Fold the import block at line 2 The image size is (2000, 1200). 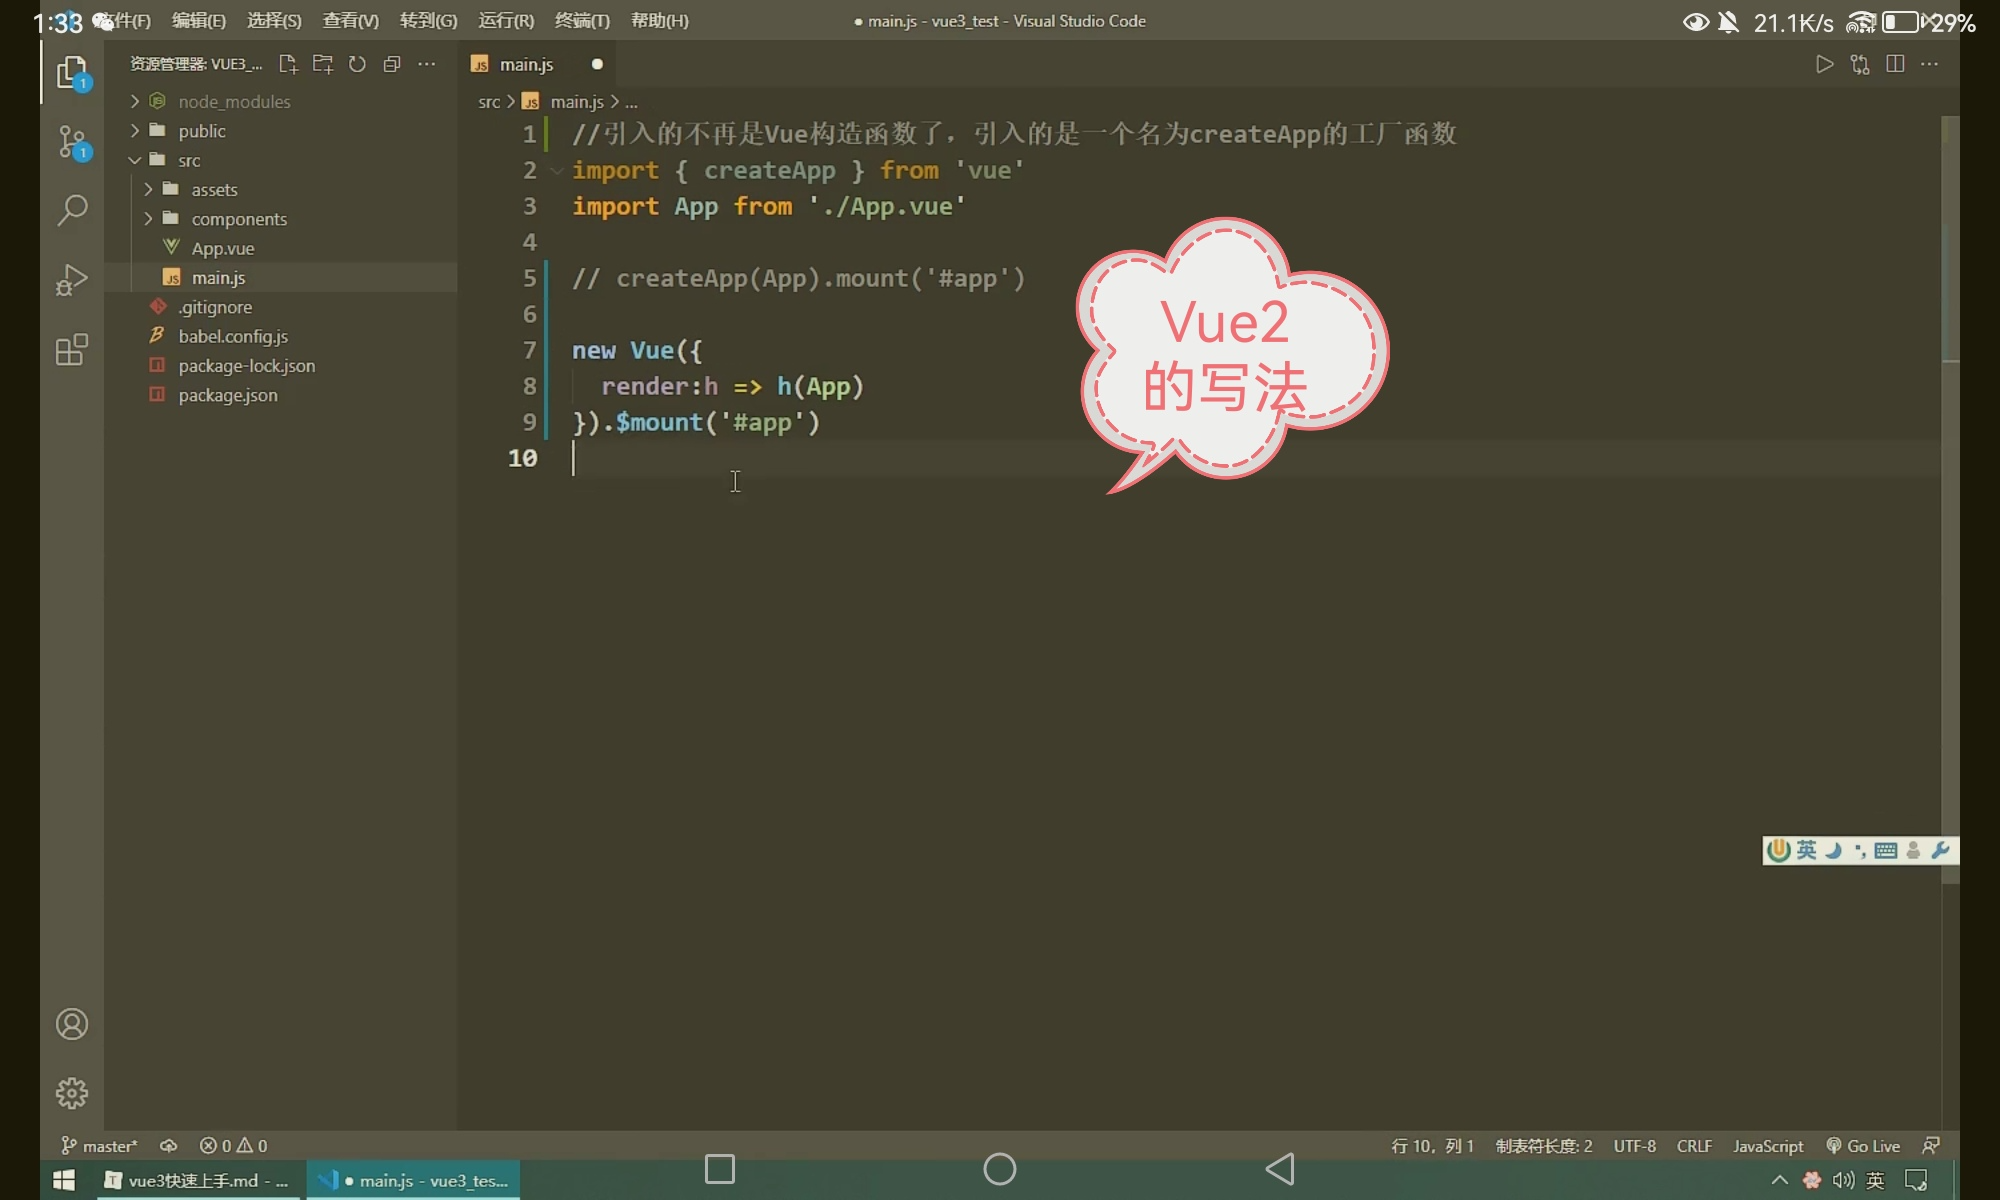(557, 171)
